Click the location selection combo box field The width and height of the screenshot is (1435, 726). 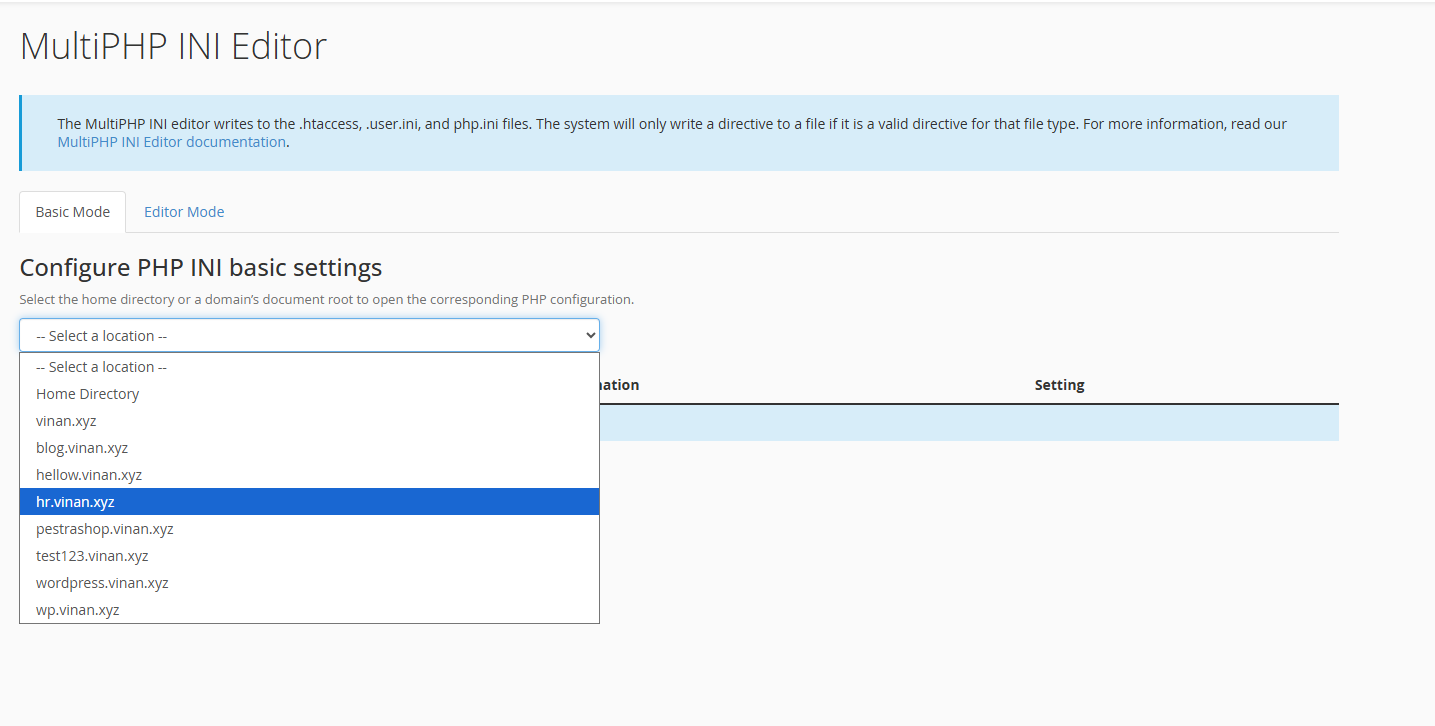point(309,334)
